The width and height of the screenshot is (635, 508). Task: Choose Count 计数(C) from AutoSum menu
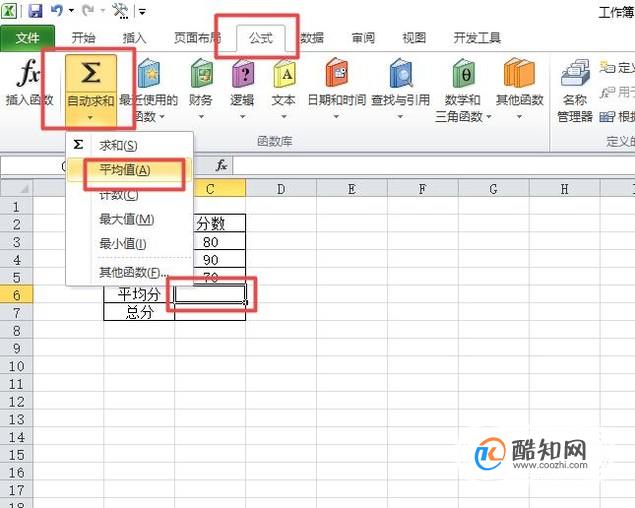tap(130, 195)
